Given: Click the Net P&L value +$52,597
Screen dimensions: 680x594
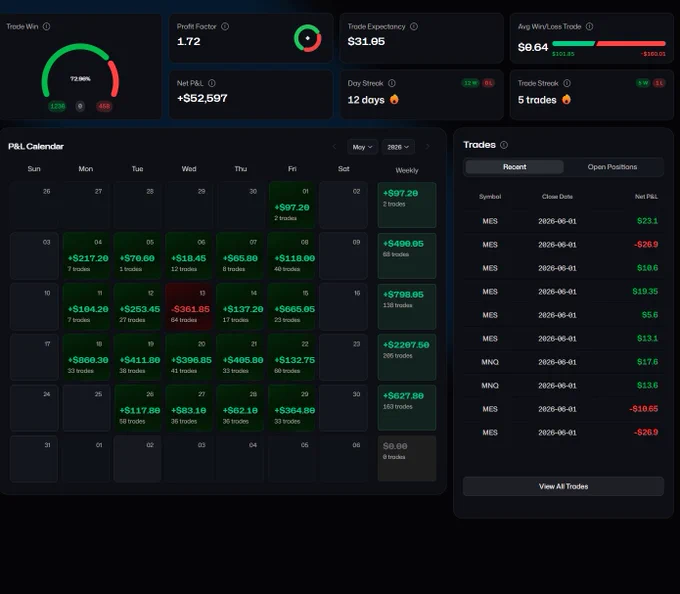Looking at the screenshot, I should 202,98.
